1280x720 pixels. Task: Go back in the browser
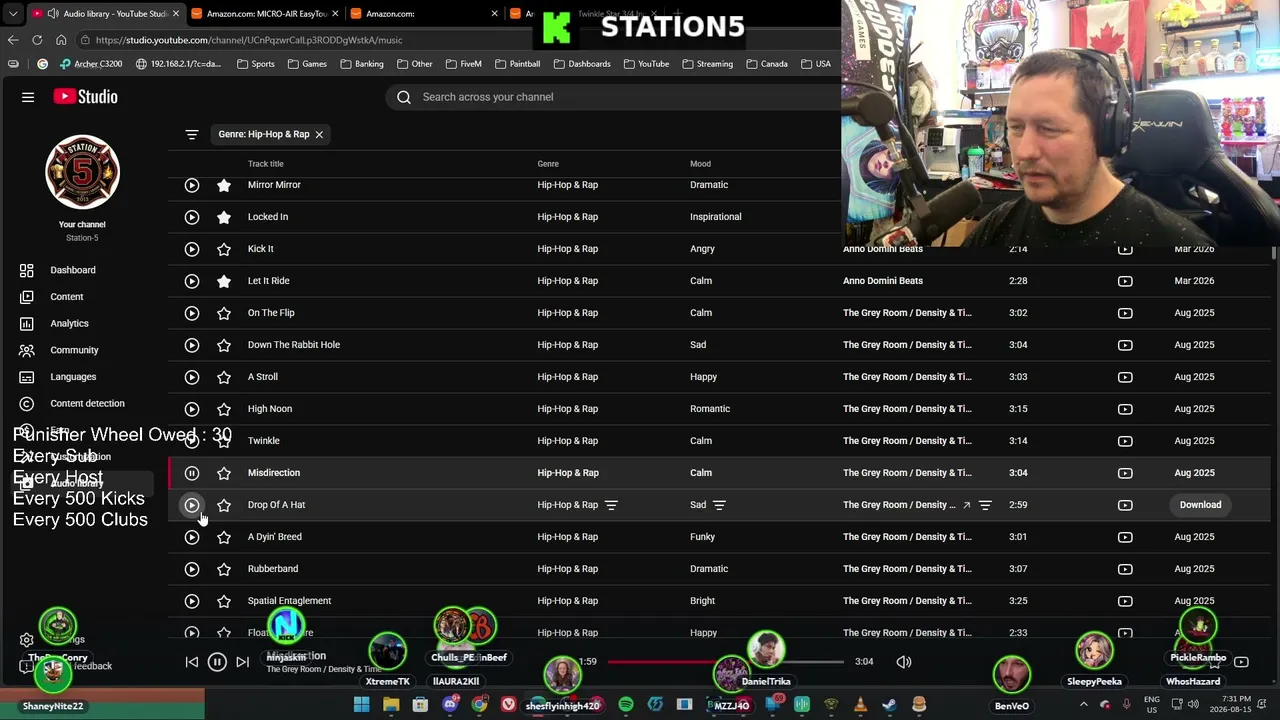13,40
